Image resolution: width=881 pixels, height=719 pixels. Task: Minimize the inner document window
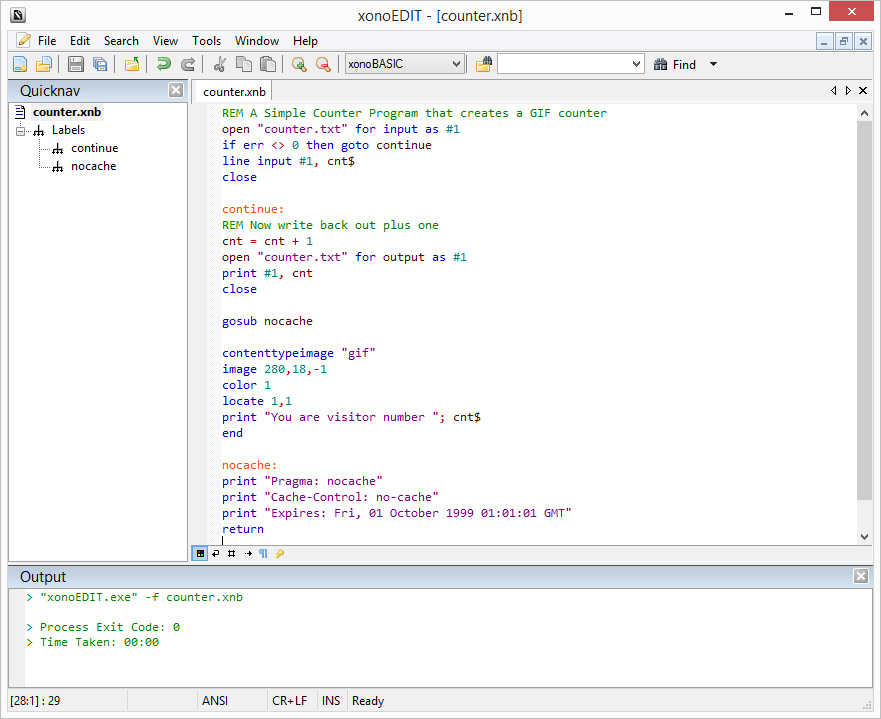tap(824, 41)
